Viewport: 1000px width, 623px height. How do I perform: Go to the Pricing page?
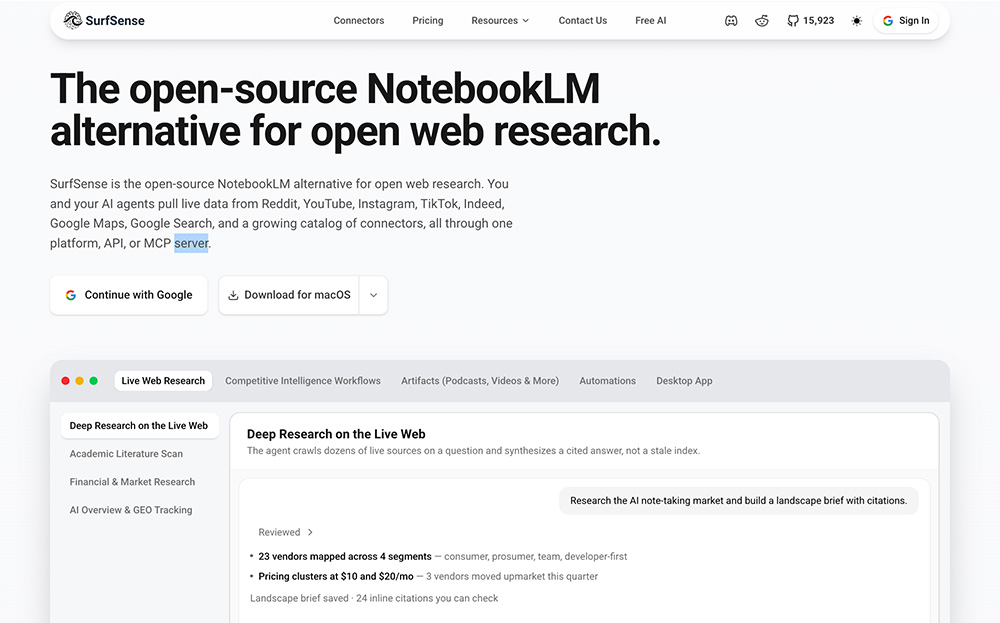(x=427, y=20)
